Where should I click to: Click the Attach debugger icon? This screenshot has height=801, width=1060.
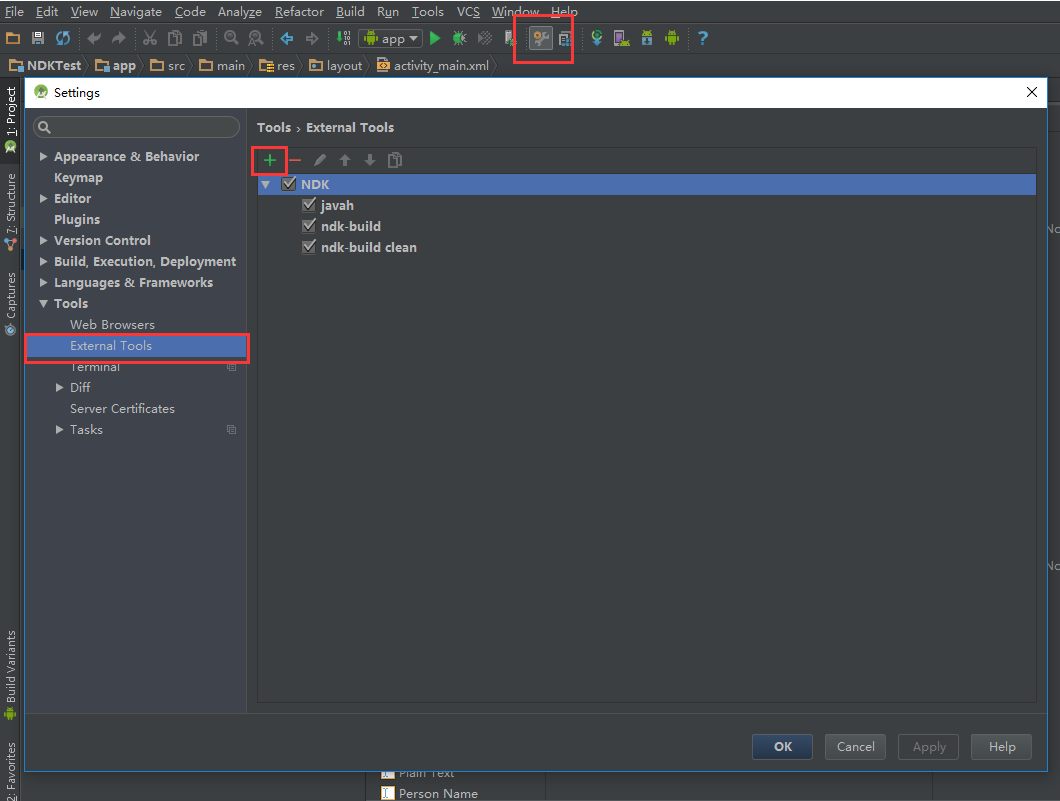[485, 39]
